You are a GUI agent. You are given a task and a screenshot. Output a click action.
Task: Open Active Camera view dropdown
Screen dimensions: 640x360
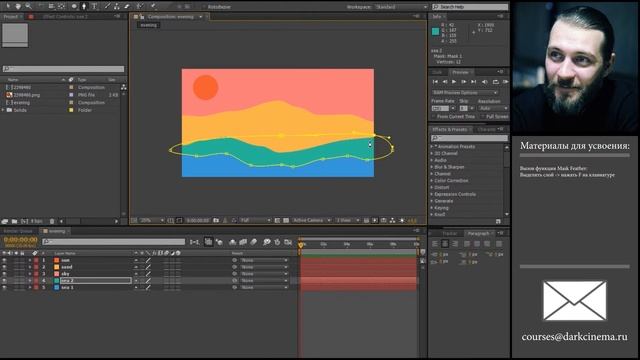pos(311,220)
